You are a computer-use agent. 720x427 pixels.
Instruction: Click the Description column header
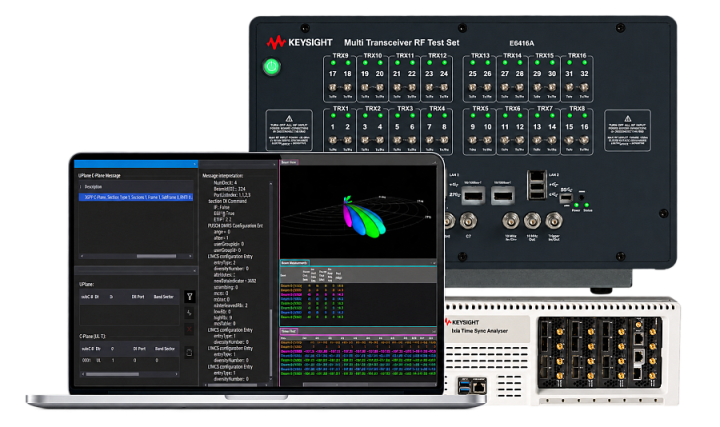tap(93, 187)
